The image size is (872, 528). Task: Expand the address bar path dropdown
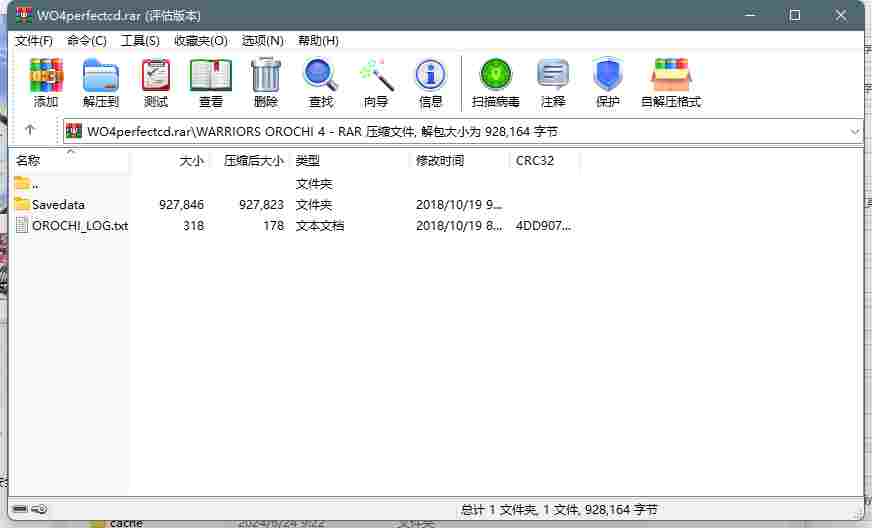click(x=855, y=132)
